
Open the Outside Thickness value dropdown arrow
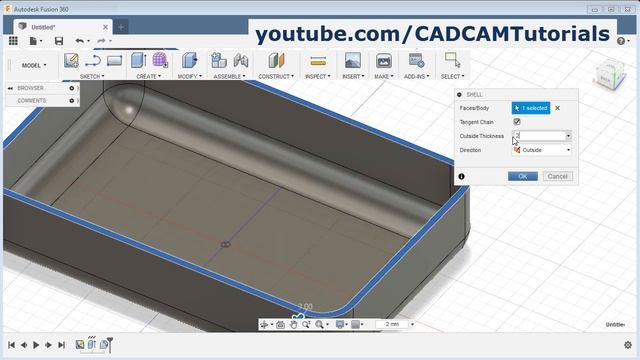[568, 136]
